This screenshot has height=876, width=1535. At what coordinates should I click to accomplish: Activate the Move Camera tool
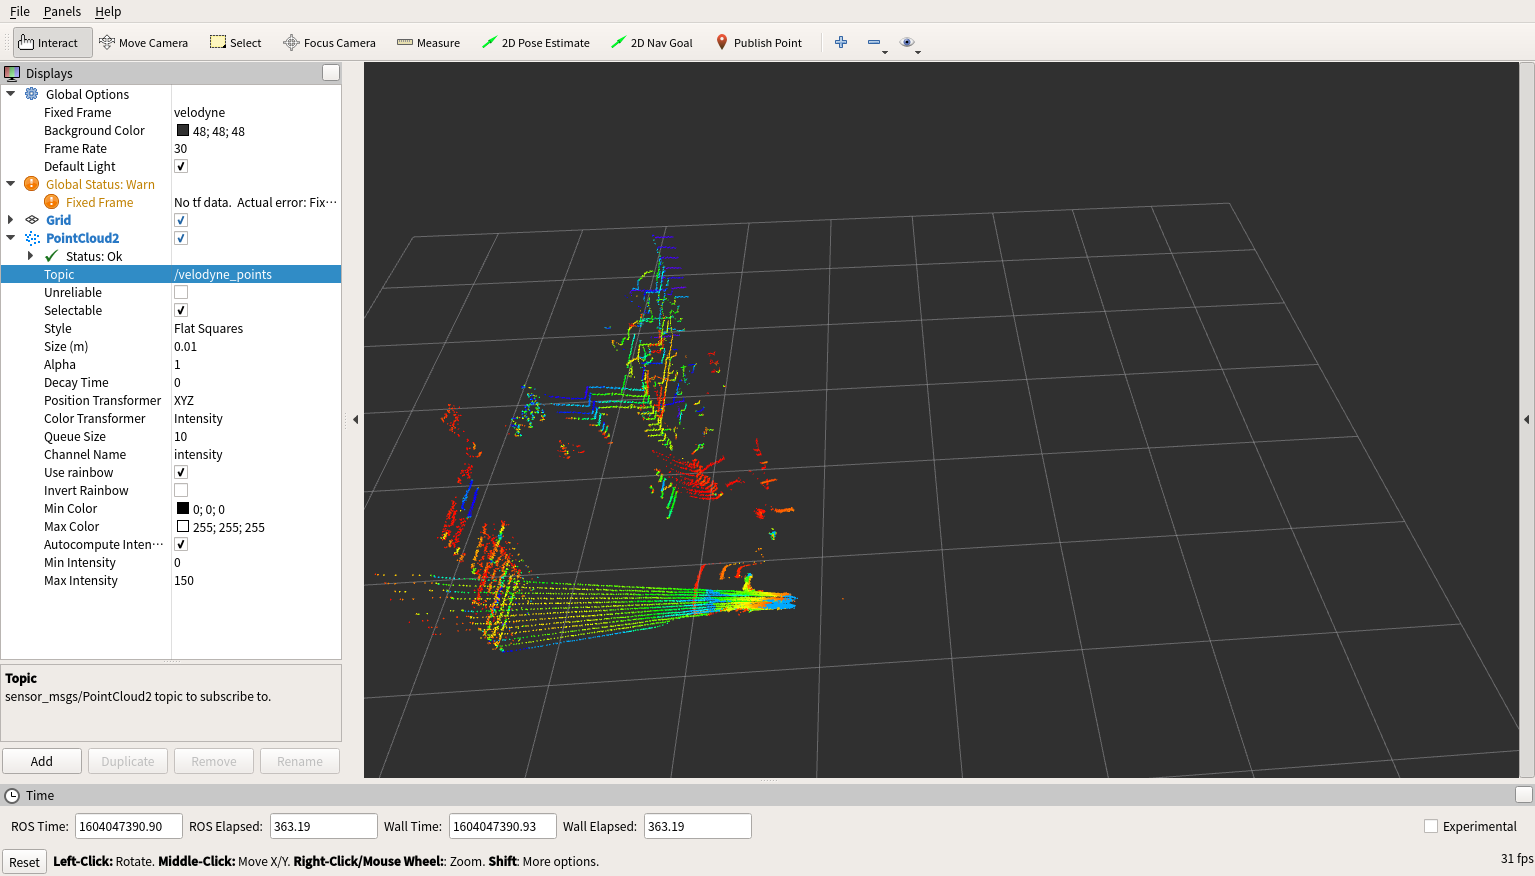[143, 42]
